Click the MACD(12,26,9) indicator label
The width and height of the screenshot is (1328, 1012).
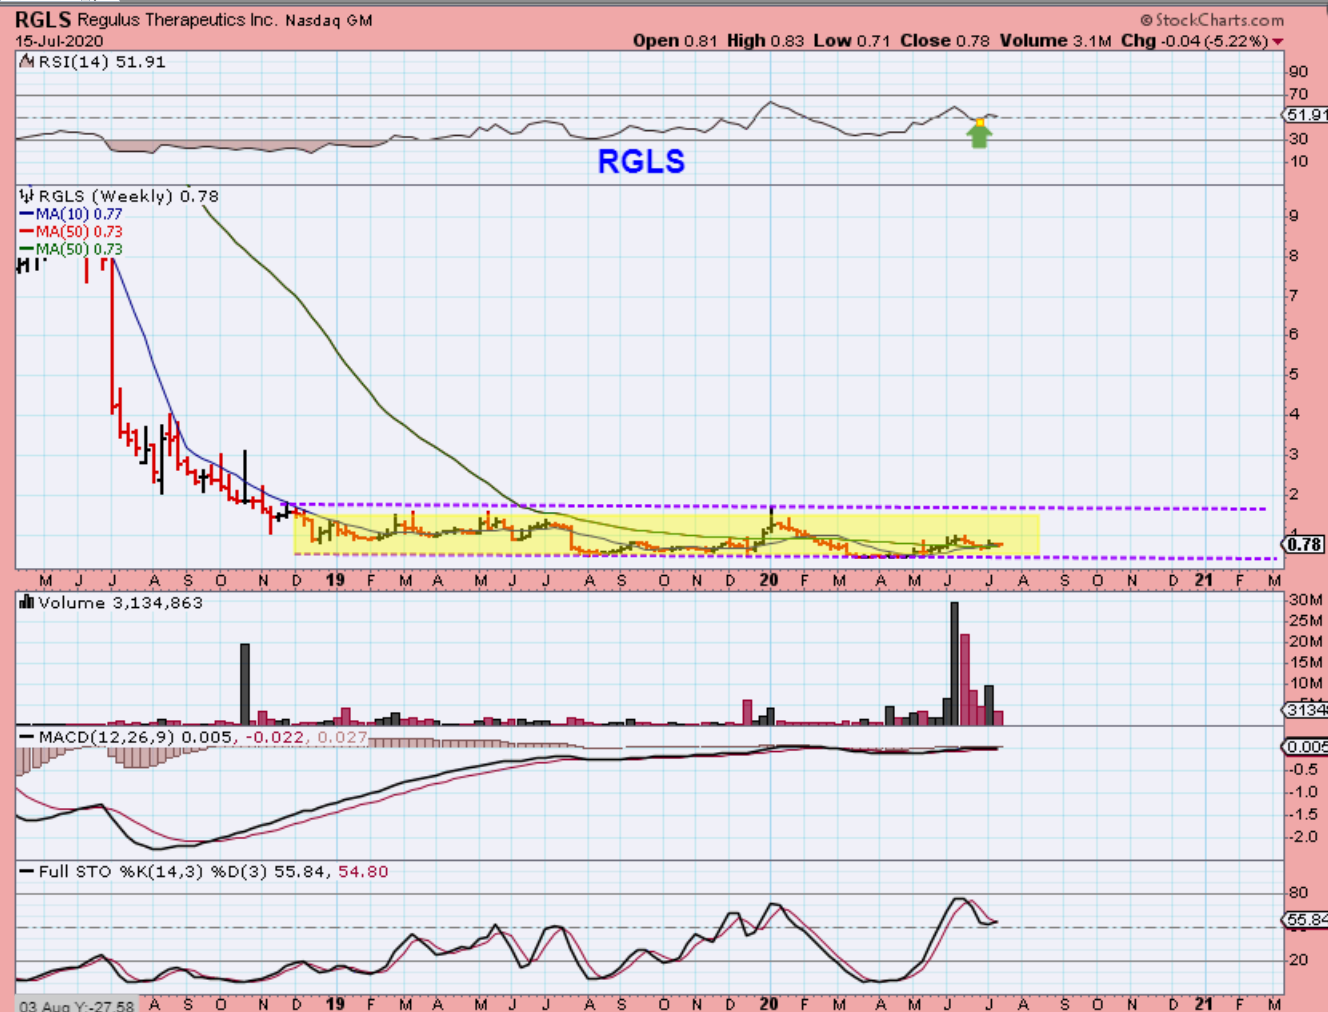point(103,737)
